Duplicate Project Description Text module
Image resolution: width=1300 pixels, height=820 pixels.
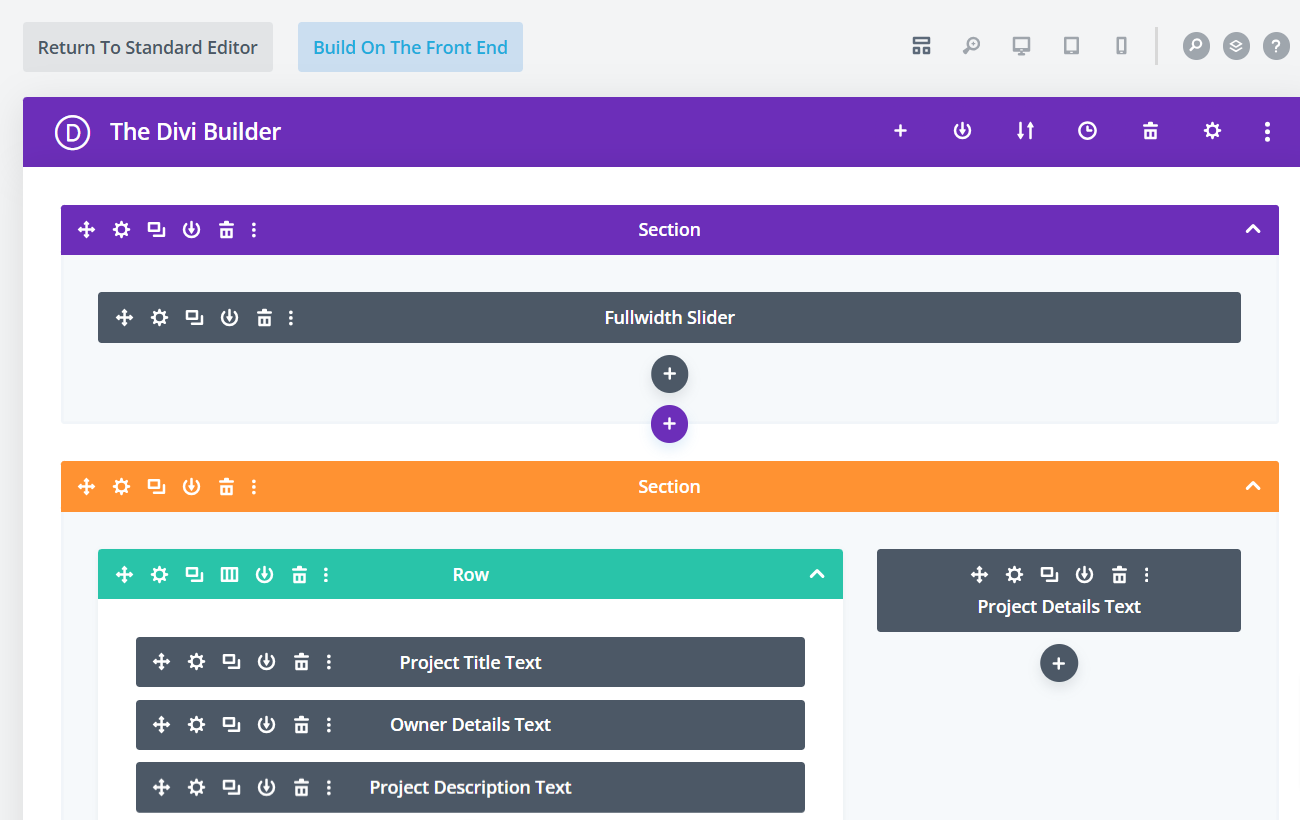coord(231,788)
